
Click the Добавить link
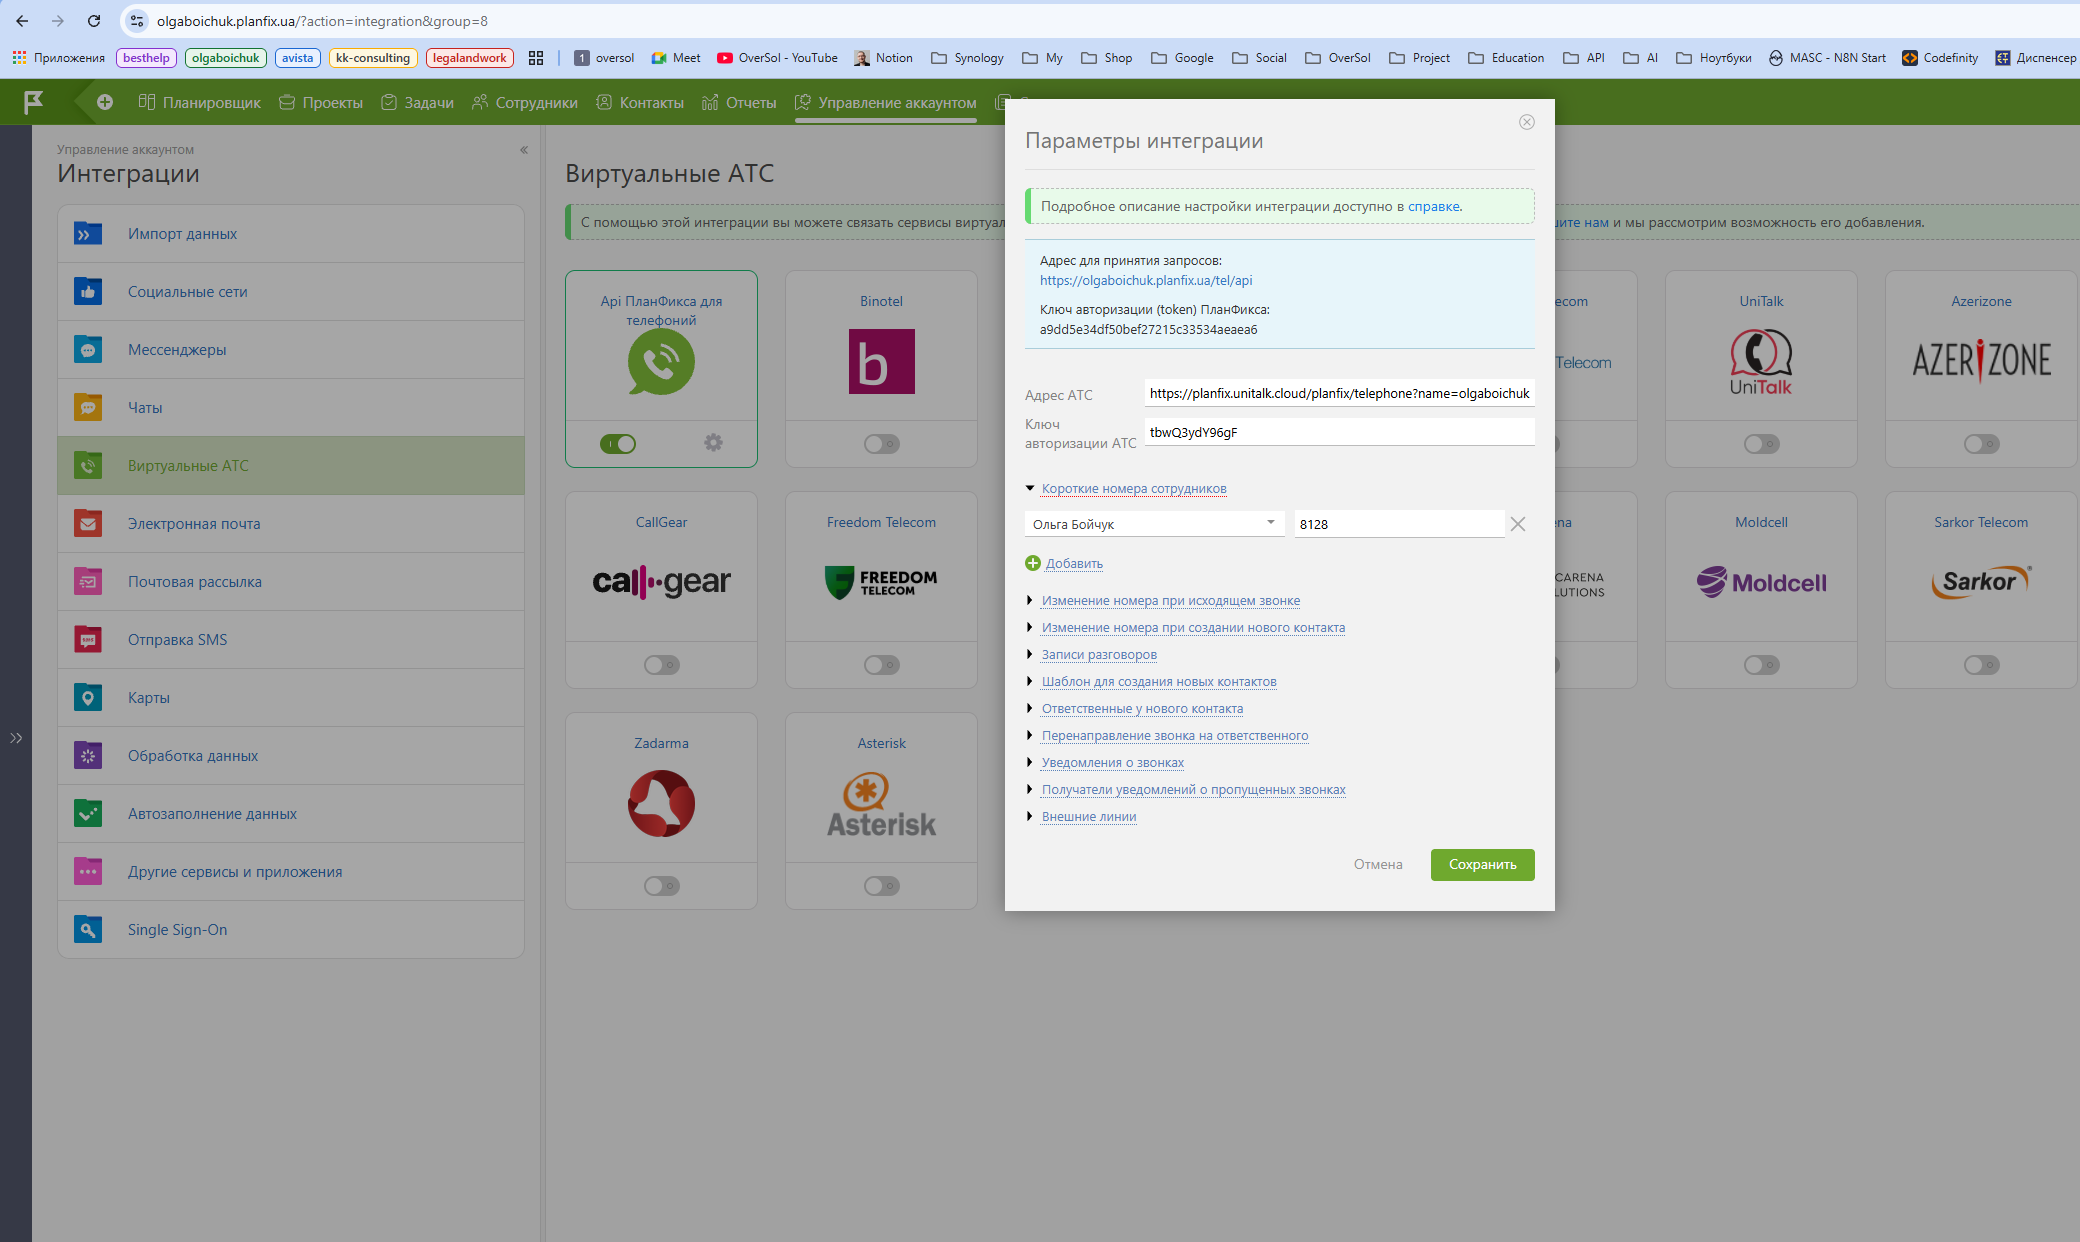1073,564
